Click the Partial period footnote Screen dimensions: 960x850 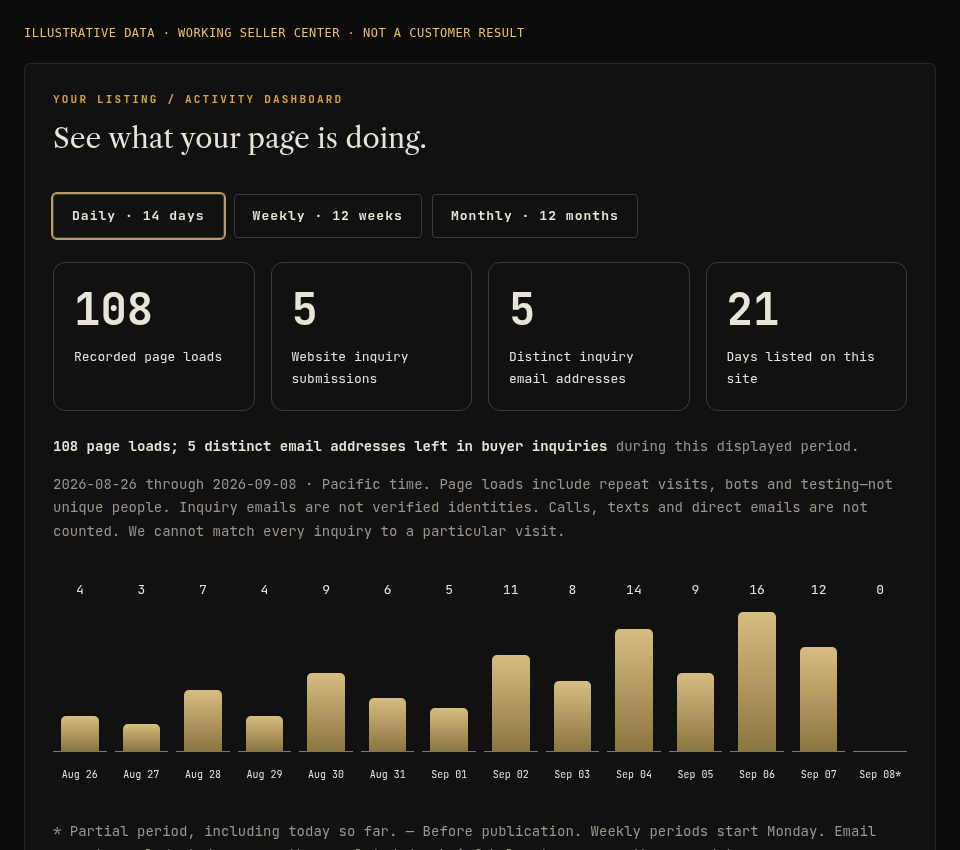tap(464, 837)
